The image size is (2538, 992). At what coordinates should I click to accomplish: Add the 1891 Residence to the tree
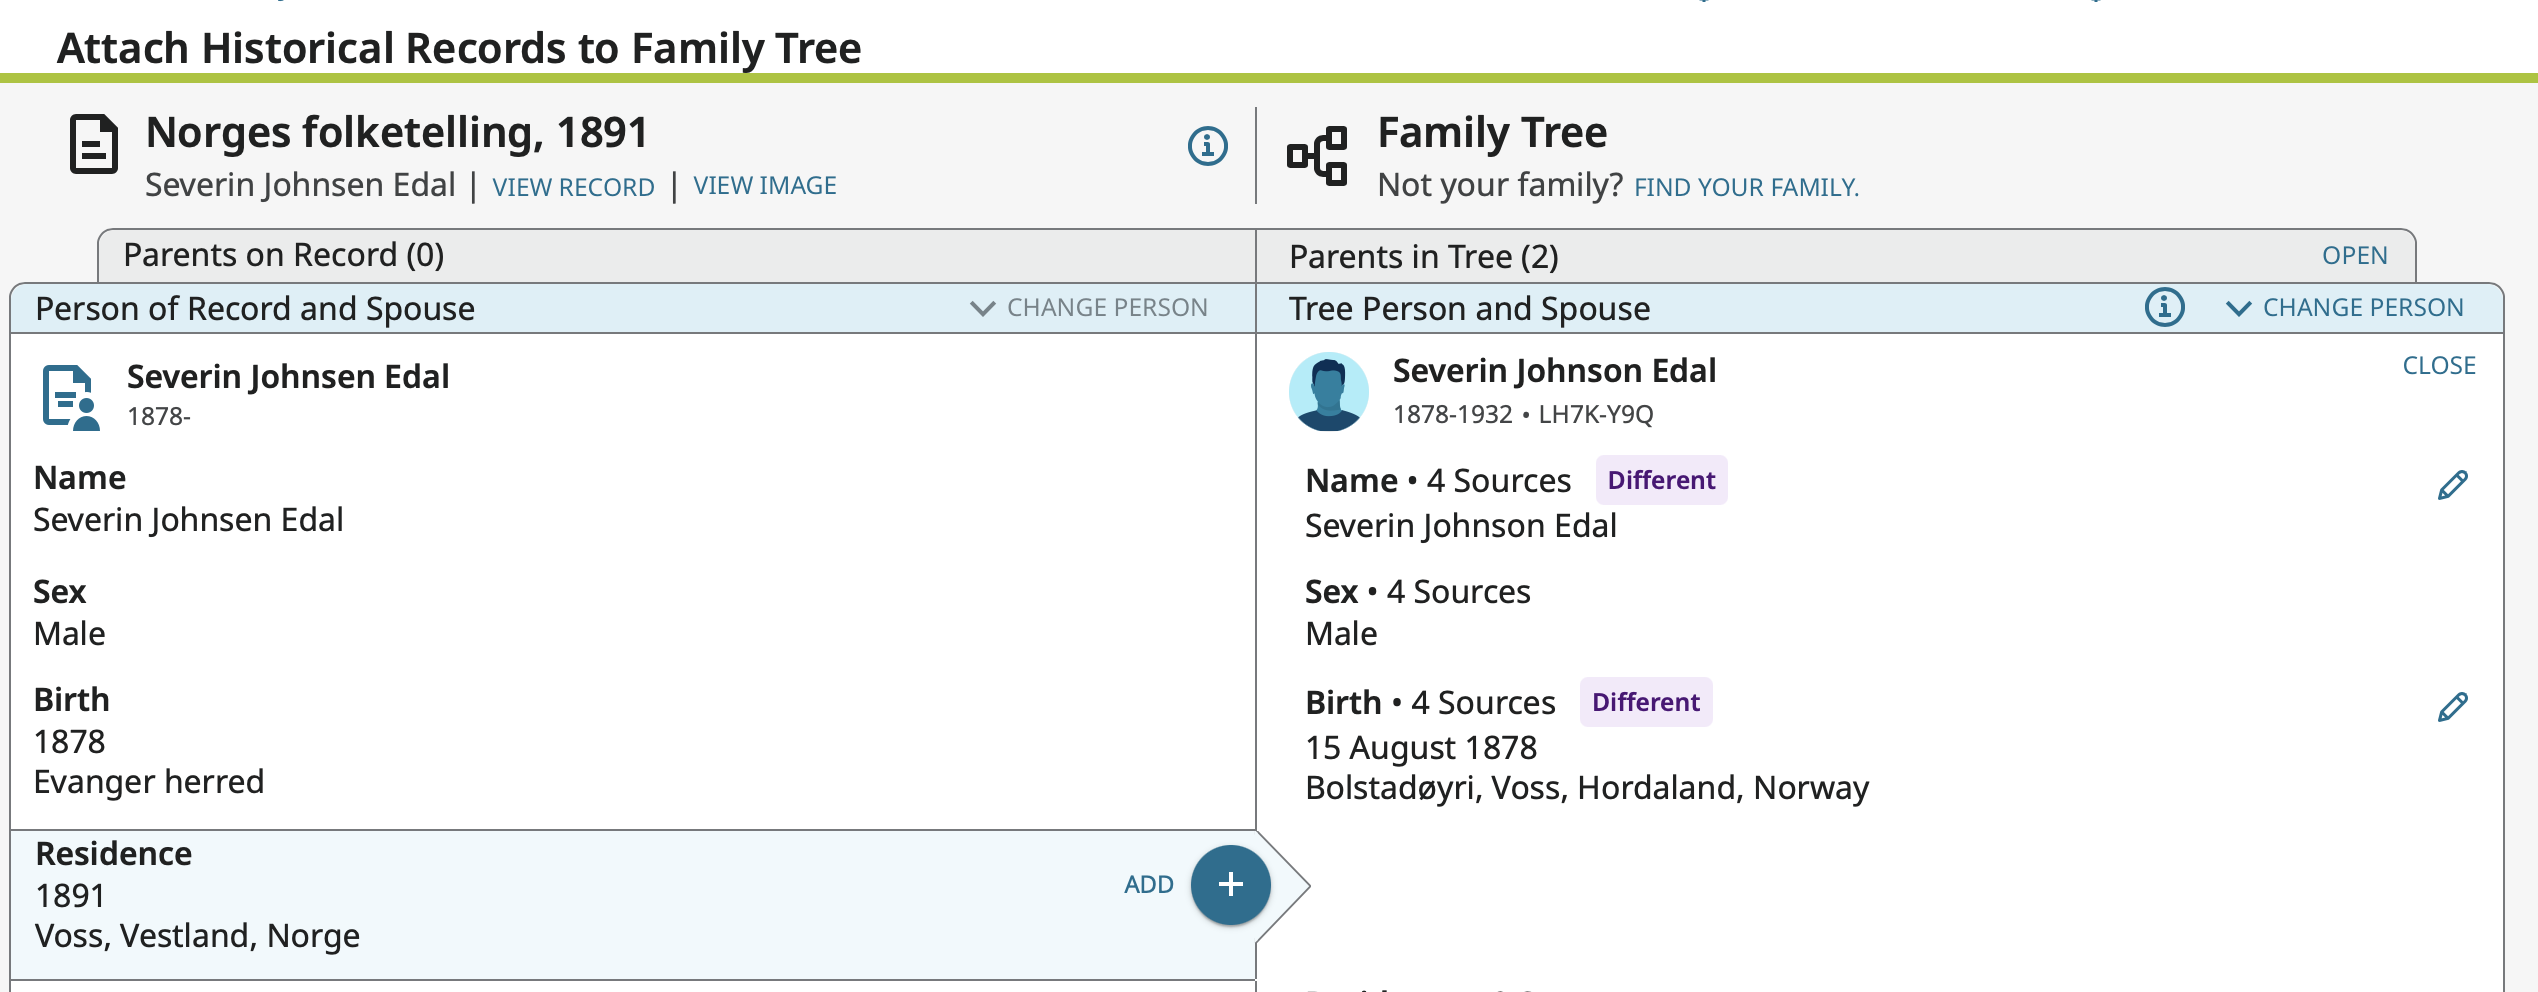click(x=1230, y=885)
